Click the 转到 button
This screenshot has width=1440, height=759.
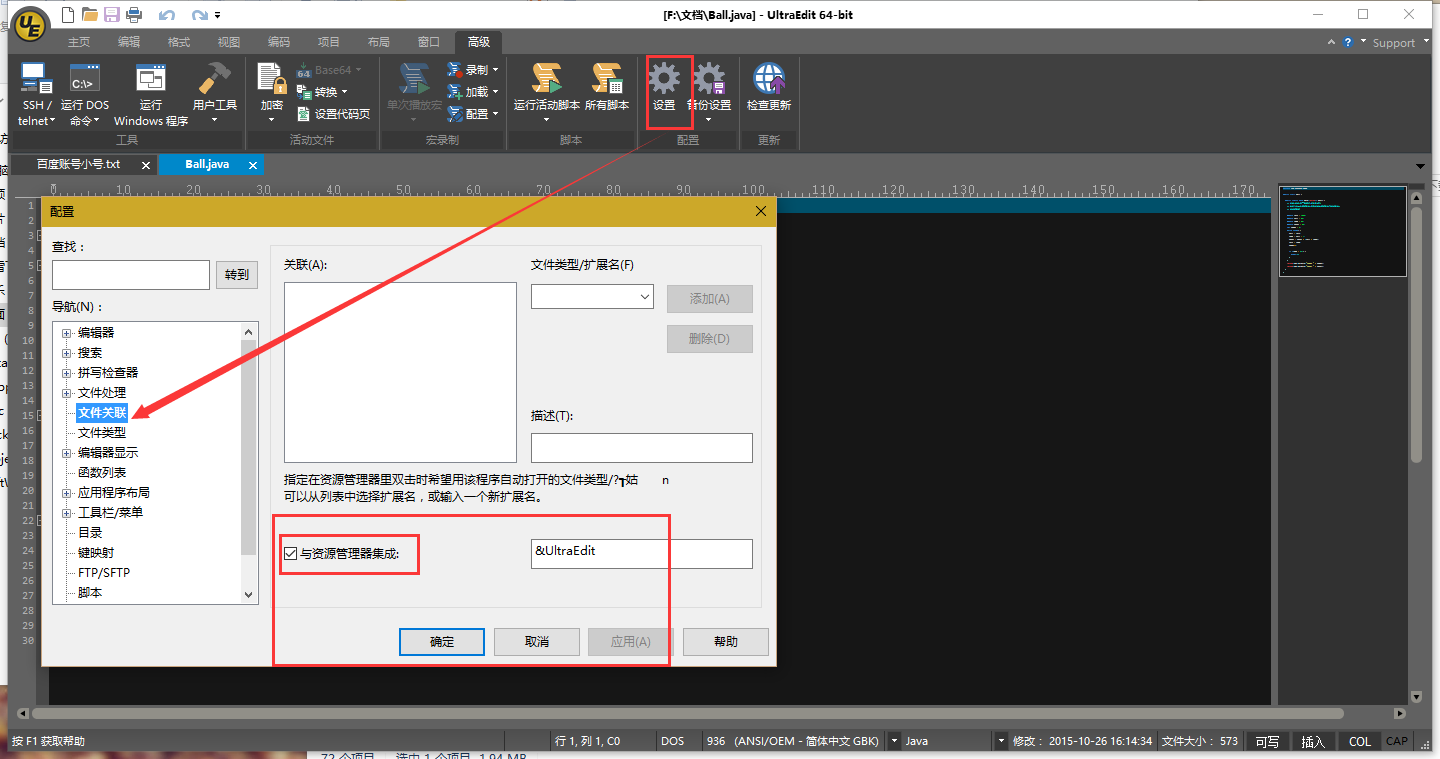[x=237, y=275]
